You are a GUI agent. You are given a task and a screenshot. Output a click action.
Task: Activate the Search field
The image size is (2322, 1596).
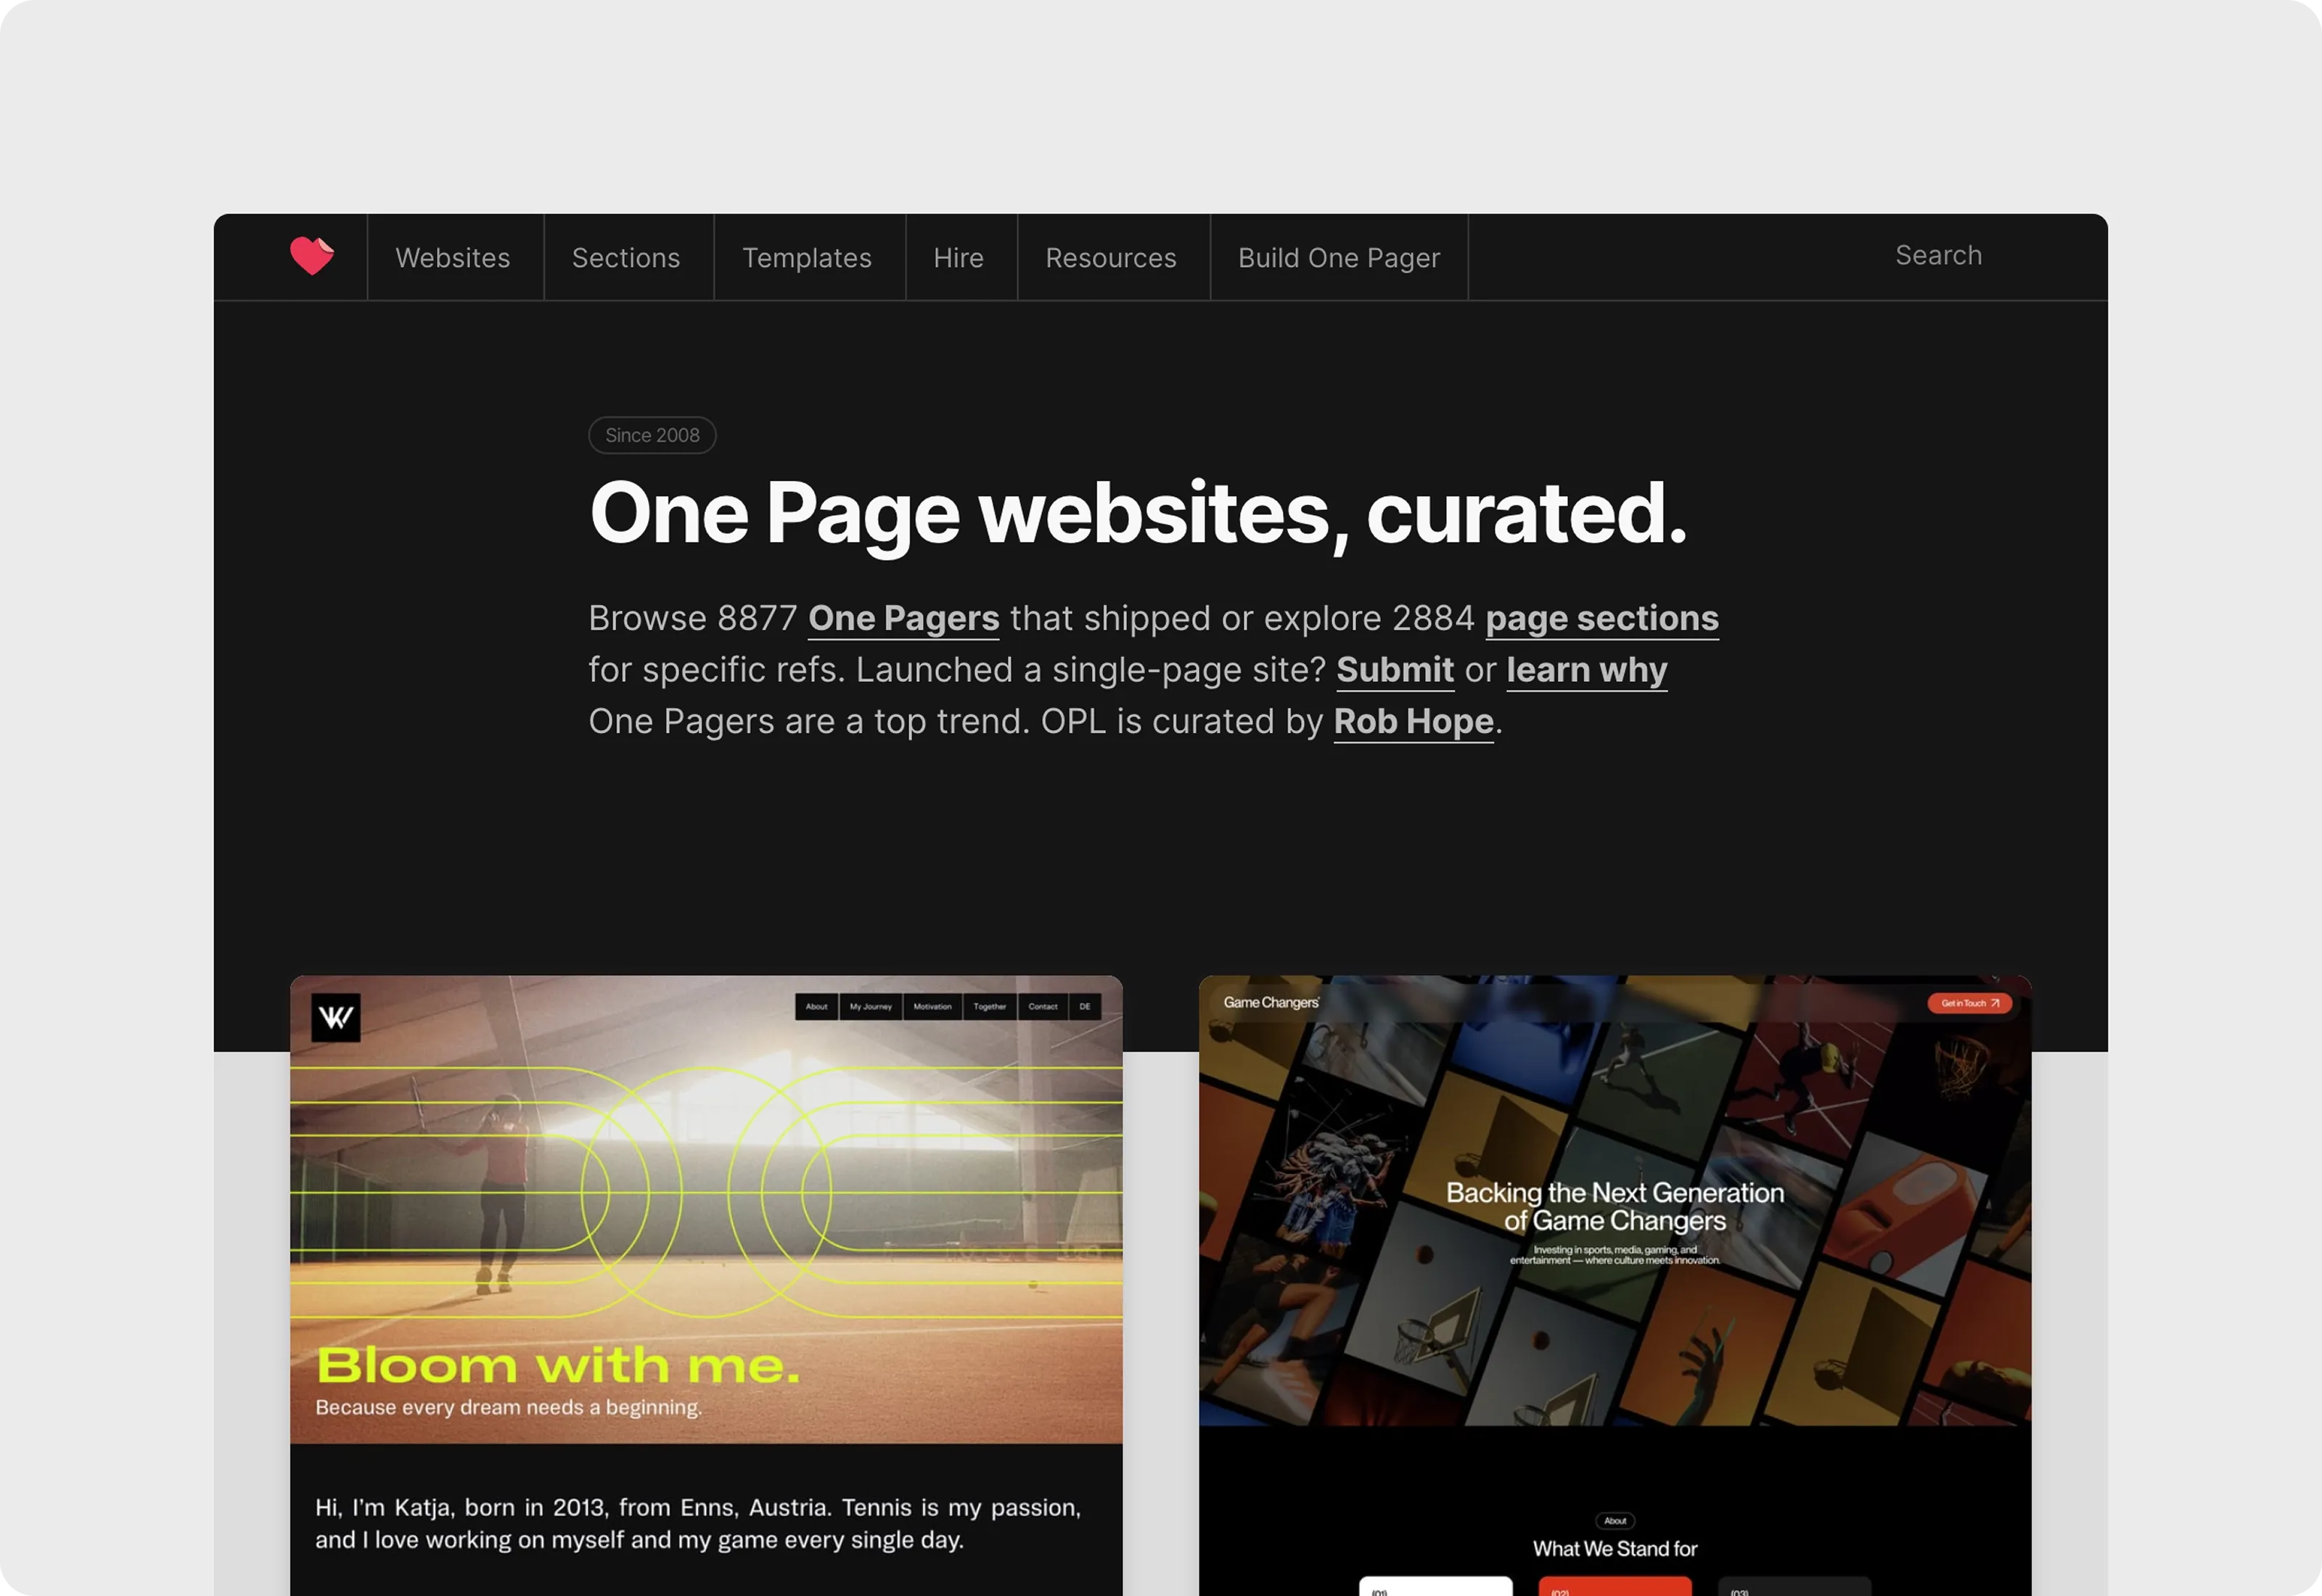(1938, 256)
